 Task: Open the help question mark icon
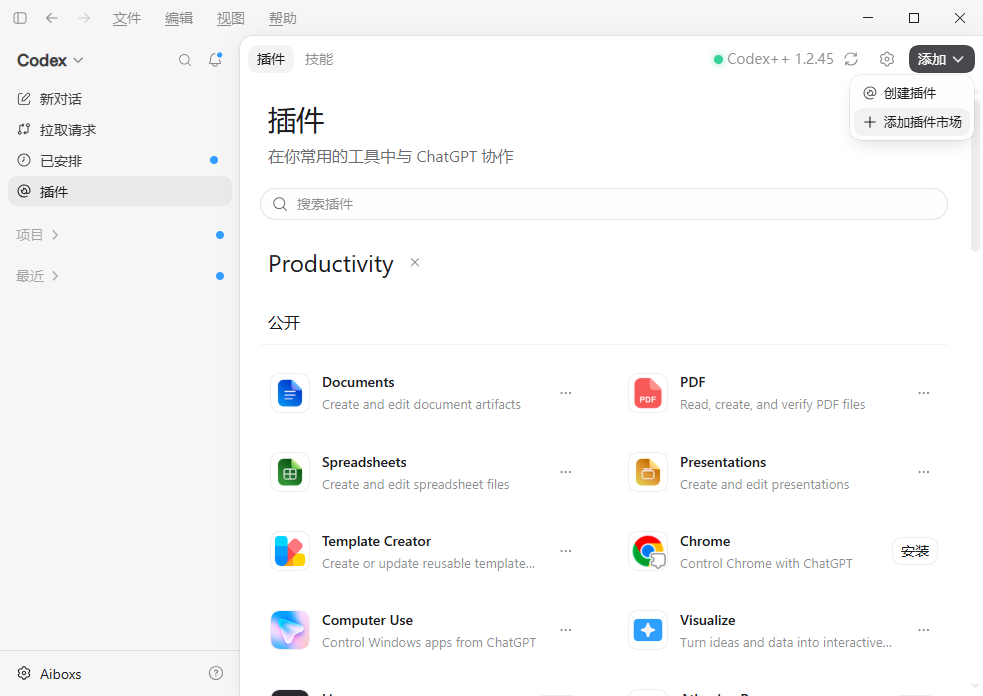click(216, 673)
